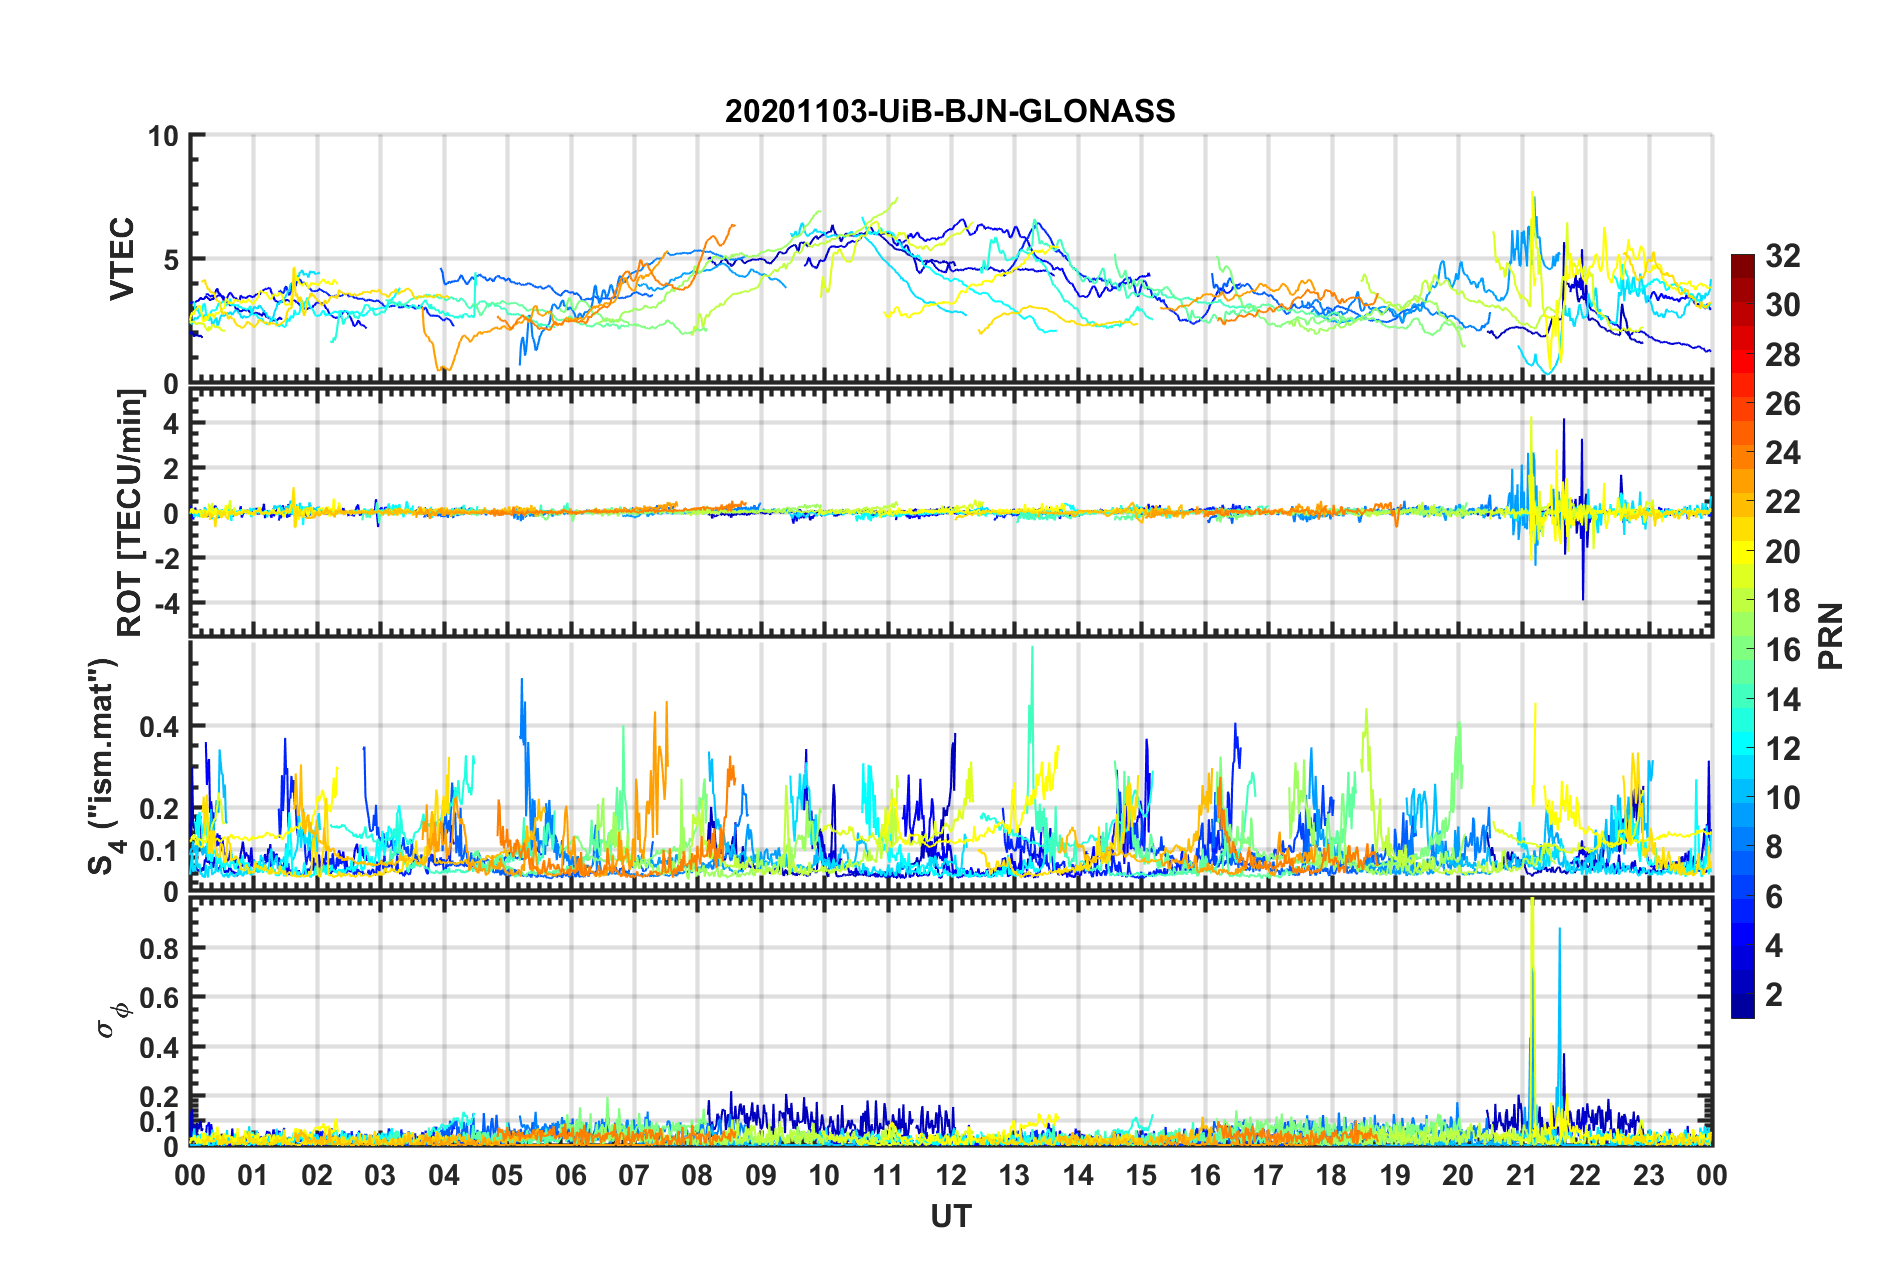This screenshot has width=1902, height=1272.
Task: Click the PRN colorbar label
Action: point(1831,637)
